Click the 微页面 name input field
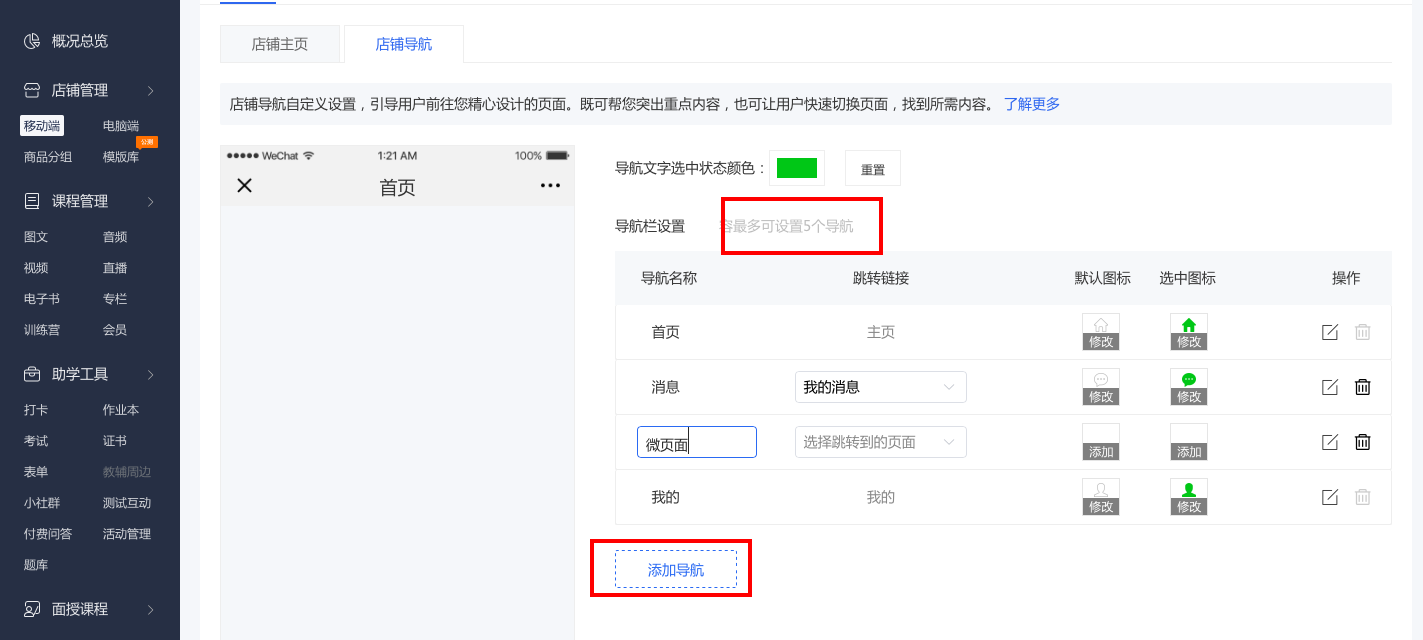1423x640 pixels. (697, 442)
